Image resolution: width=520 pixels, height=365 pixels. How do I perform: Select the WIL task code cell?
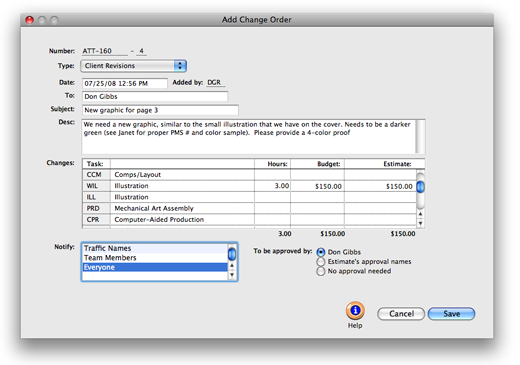coord(96,186)
